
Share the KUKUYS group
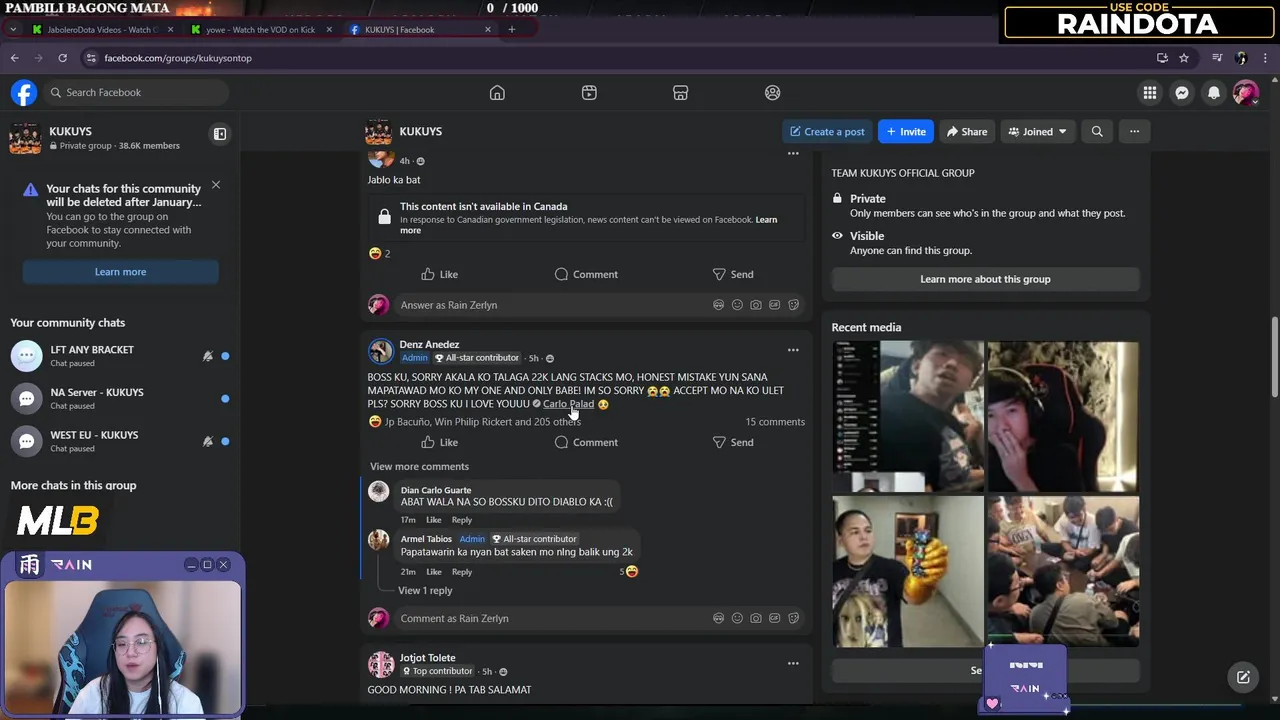pyautogui.click(x=967, y=131)
